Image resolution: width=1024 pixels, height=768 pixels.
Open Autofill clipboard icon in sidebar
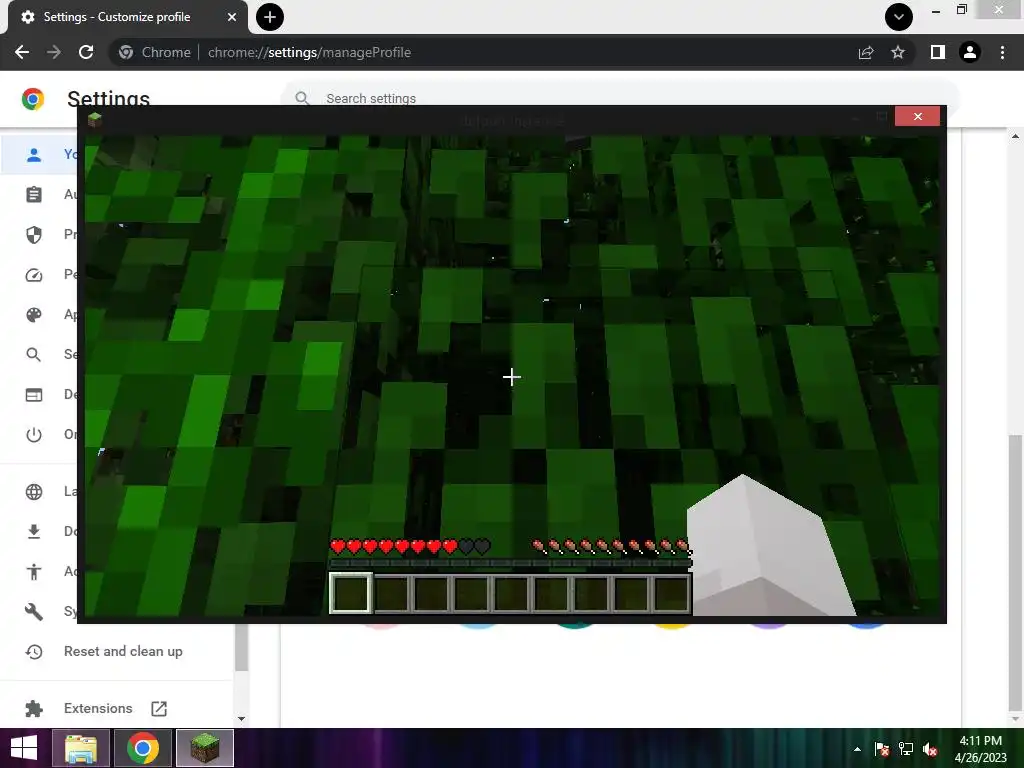coord(34,195)
